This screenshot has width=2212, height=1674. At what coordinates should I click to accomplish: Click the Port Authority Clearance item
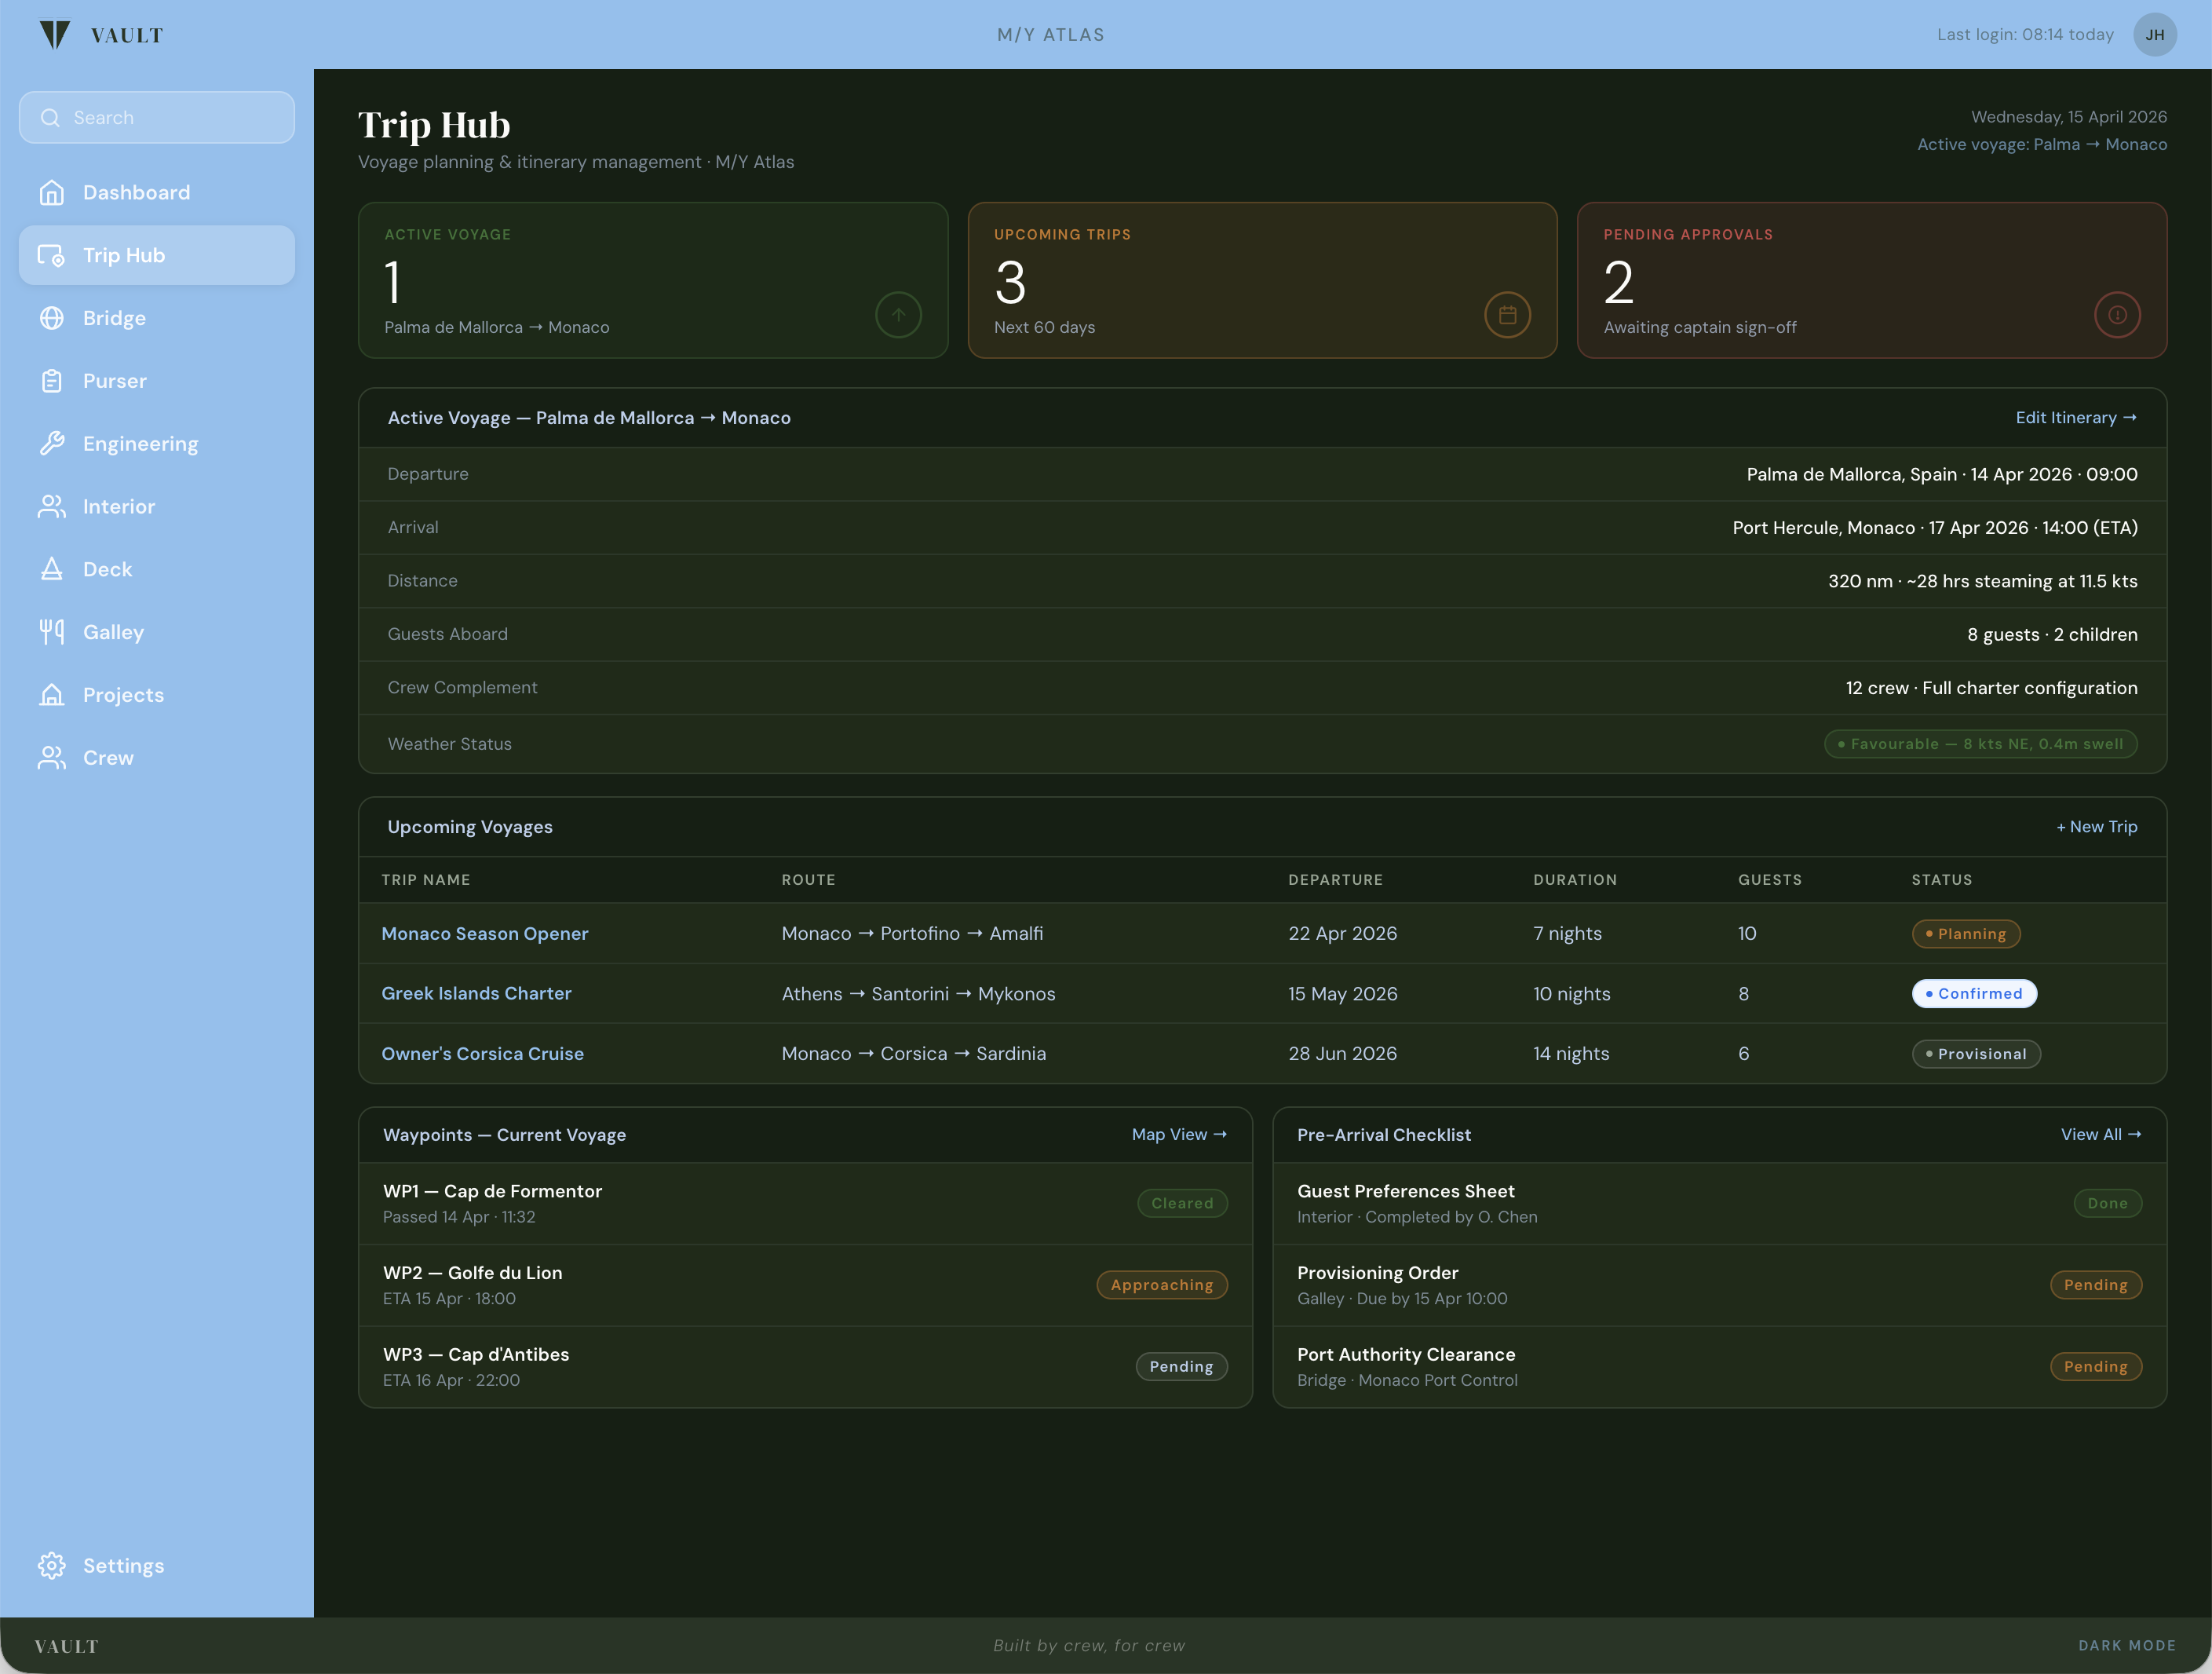click(1719, 1367)
